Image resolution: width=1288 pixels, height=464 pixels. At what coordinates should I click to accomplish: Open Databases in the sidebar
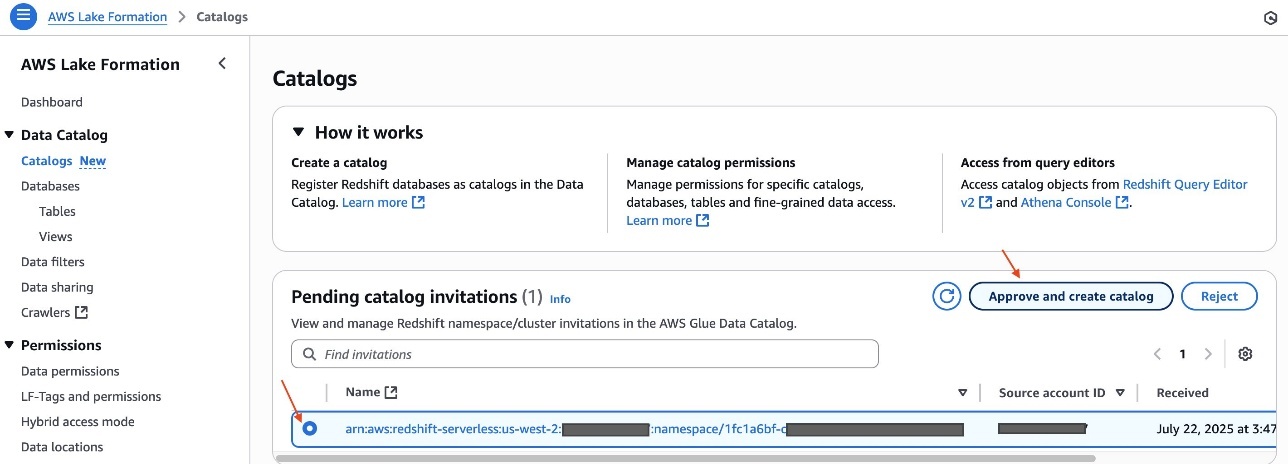(50, 186)
